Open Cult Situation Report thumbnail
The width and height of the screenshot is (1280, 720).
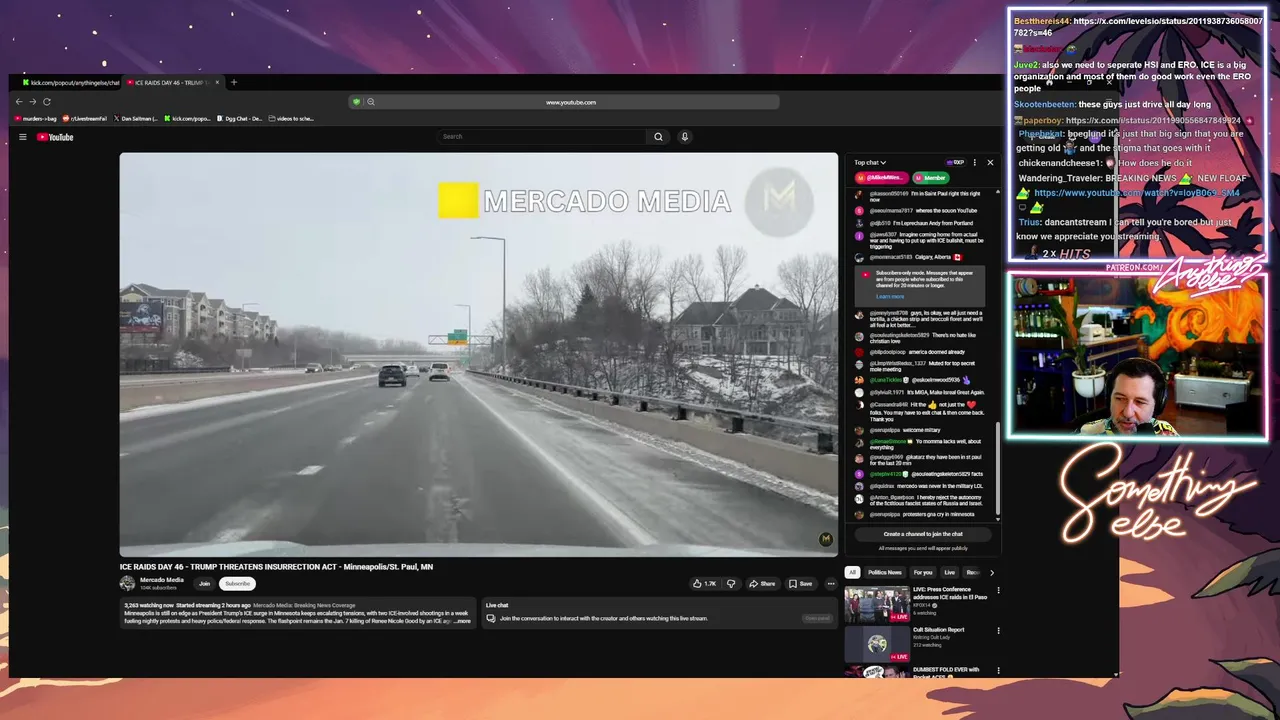876,644
